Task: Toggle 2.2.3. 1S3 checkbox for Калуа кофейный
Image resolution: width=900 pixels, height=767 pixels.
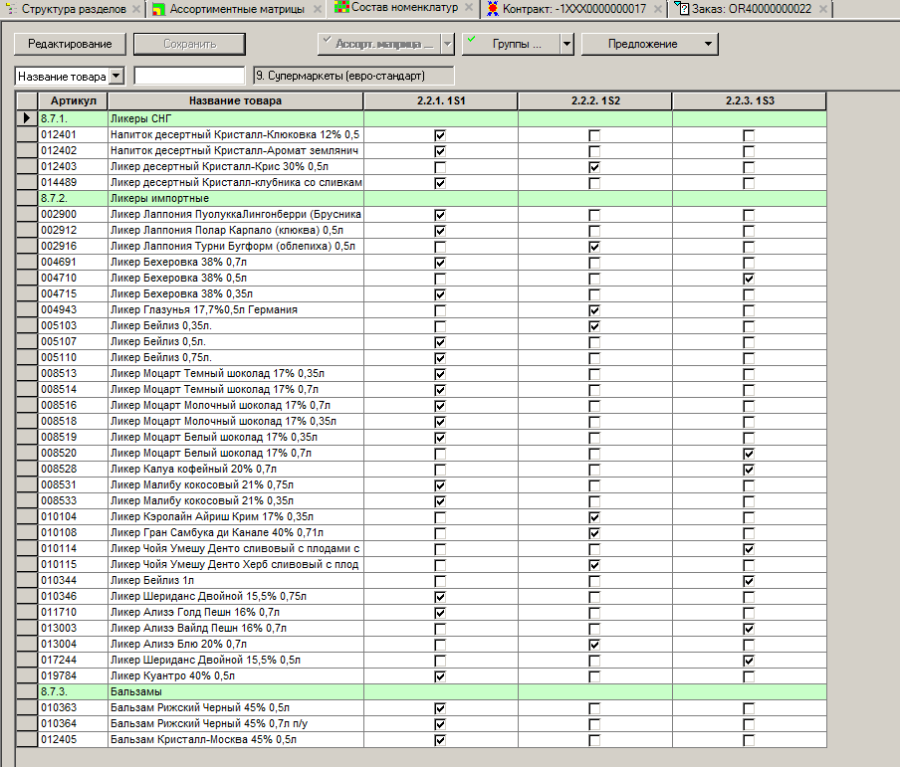Action: [748, 470]
